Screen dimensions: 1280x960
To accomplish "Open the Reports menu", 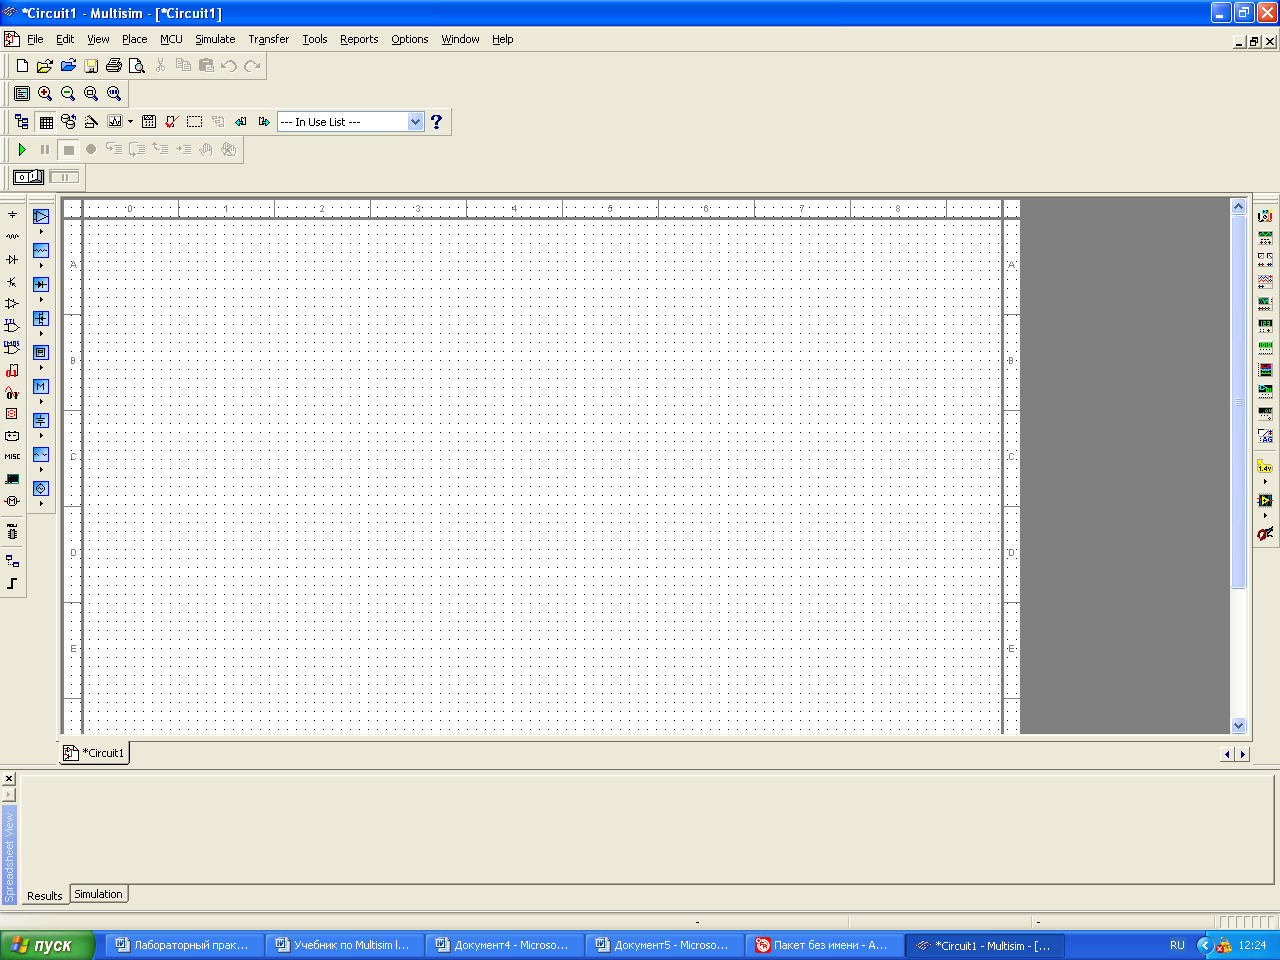I will 359,39.
